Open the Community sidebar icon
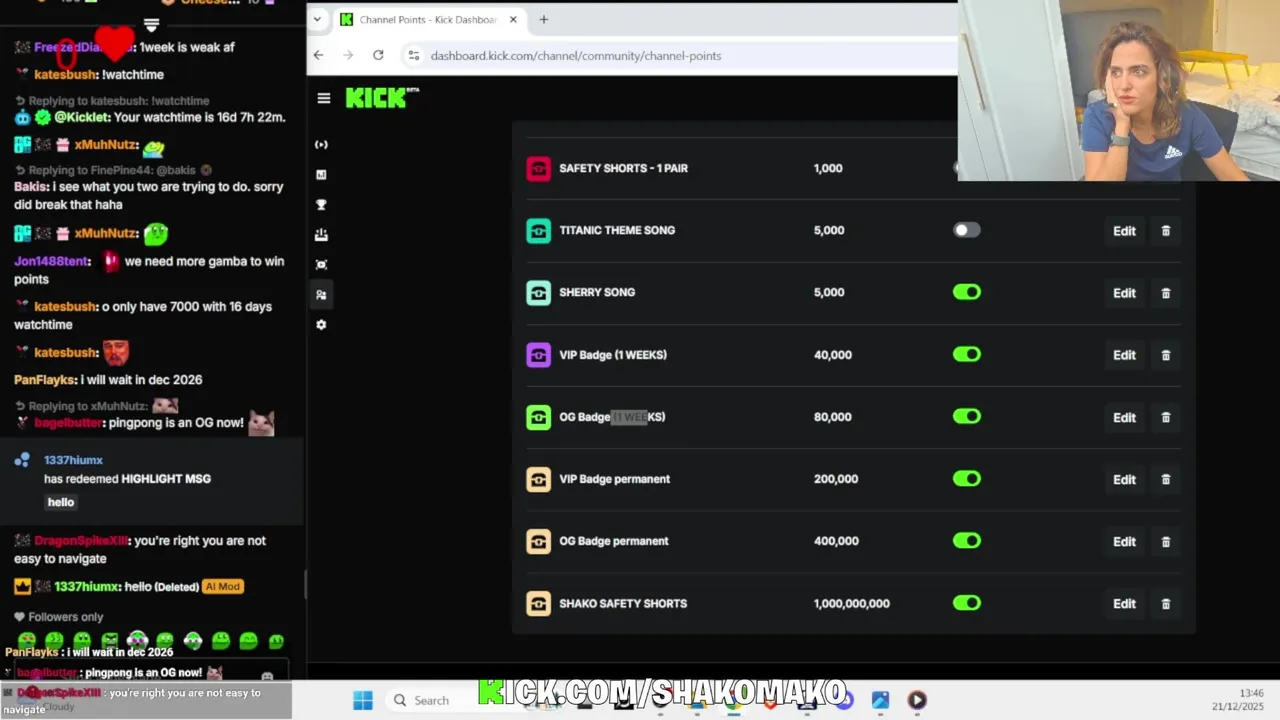This screenshot has width=1280, height=720. coord(321,294)
